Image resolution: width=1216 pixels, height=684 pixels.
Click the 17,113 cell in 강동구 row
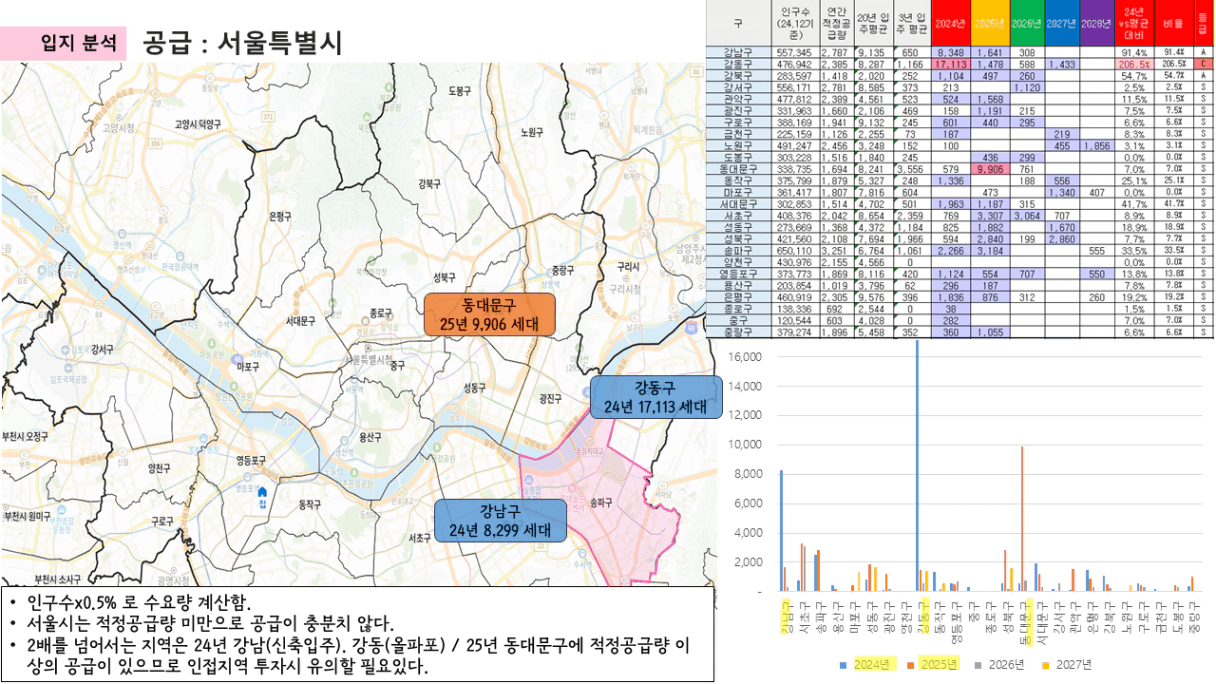951,63
